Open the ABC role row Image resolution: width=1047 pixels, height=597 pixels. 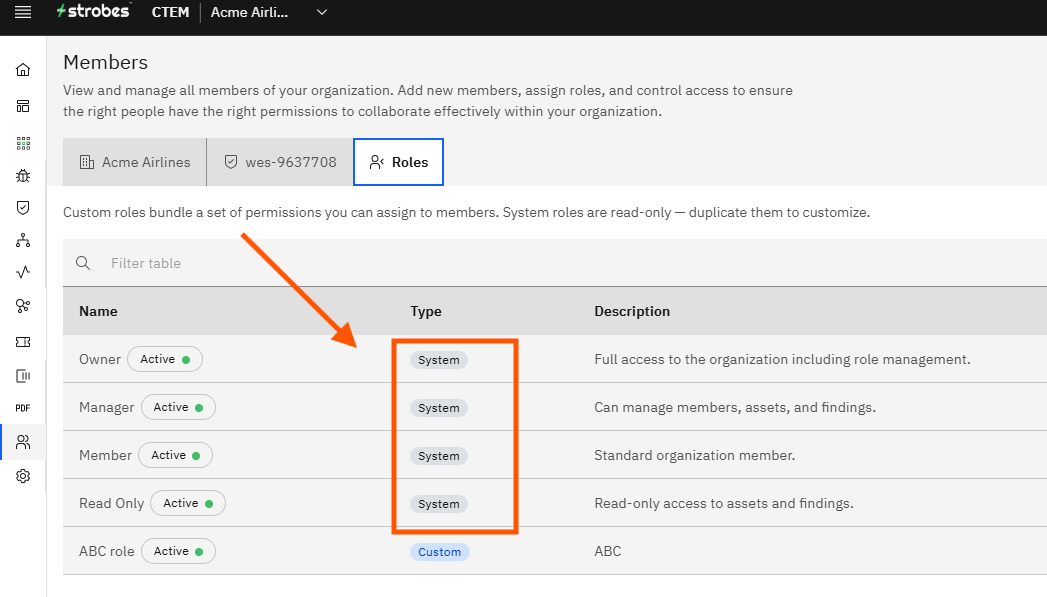pos(554,552)
